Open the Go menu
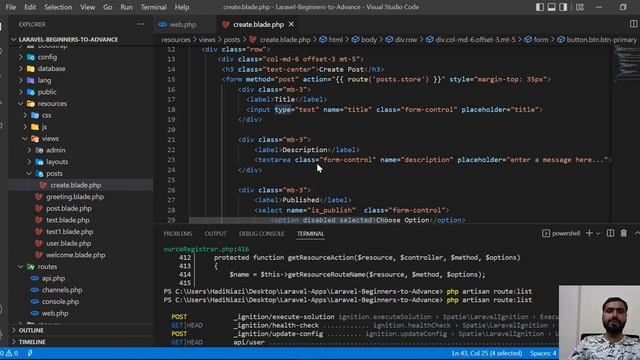This screenshot has width=640, height=360. pyautogui.click(x=107, y=7)
